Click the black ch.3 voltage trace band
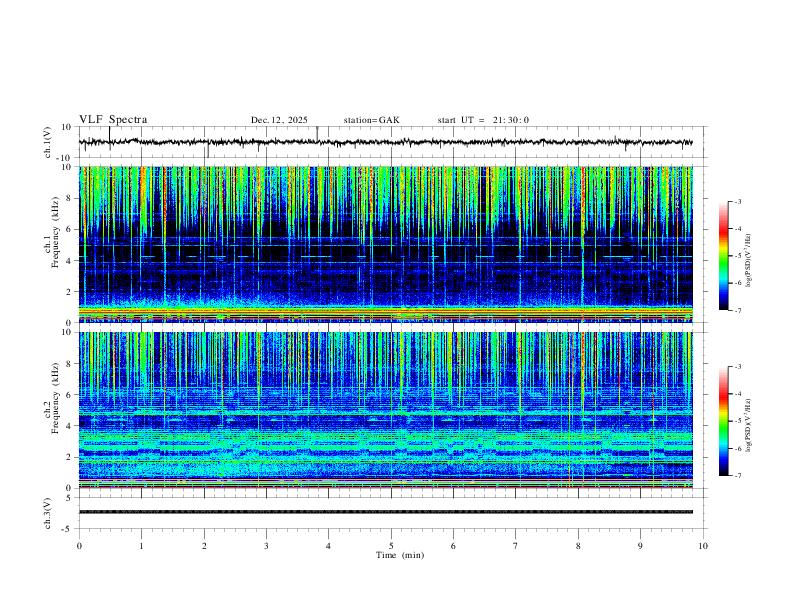 (x=385, y=512)
